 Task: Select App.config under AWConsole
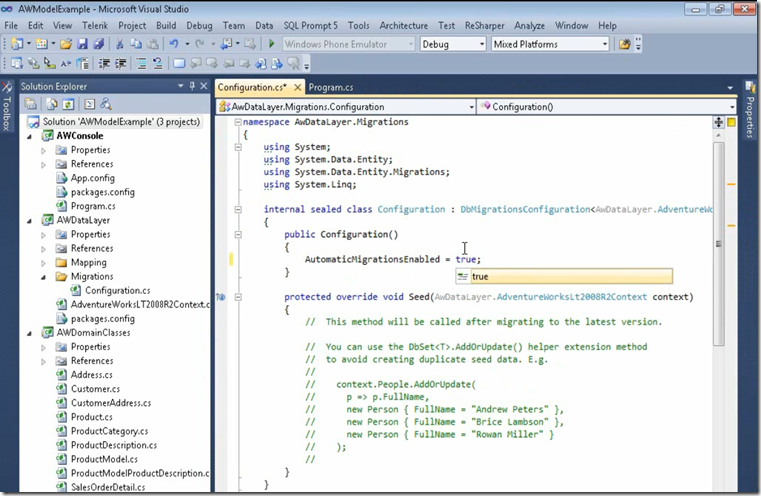pyautogui.click(x=93, y=178)
